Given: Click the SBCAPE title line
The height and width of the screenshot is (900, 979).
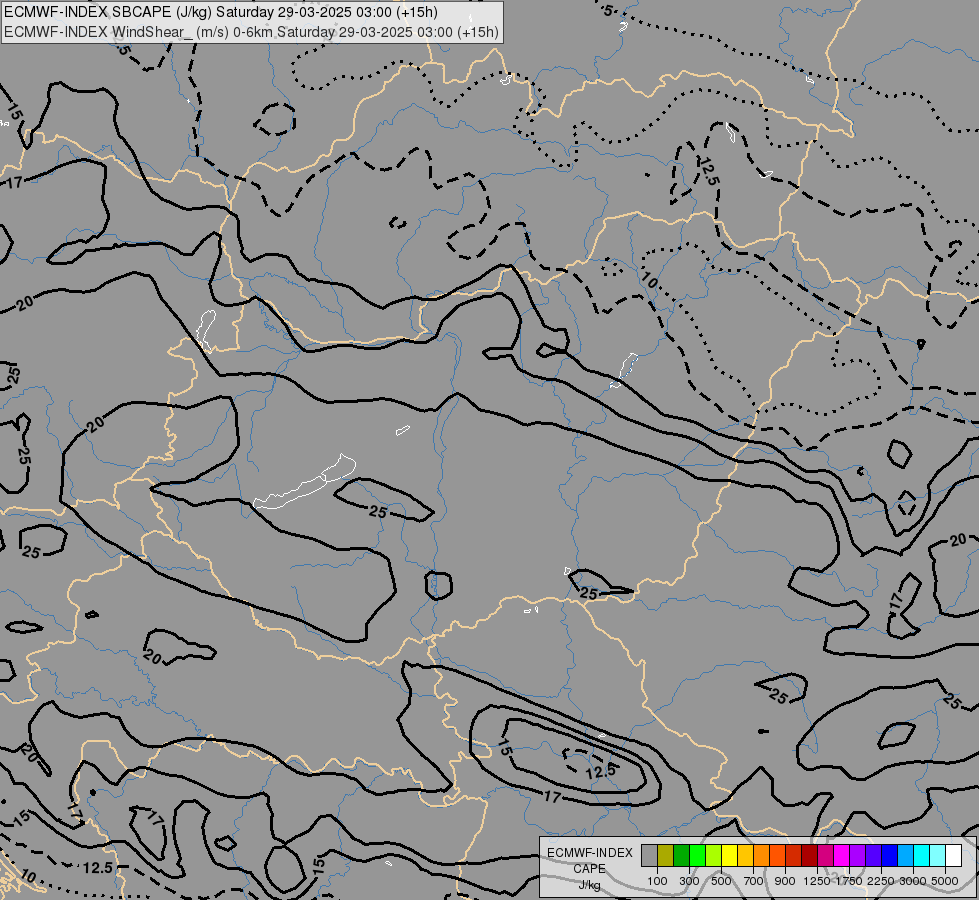Looking at the screenshot, I should tap(221, 12).
